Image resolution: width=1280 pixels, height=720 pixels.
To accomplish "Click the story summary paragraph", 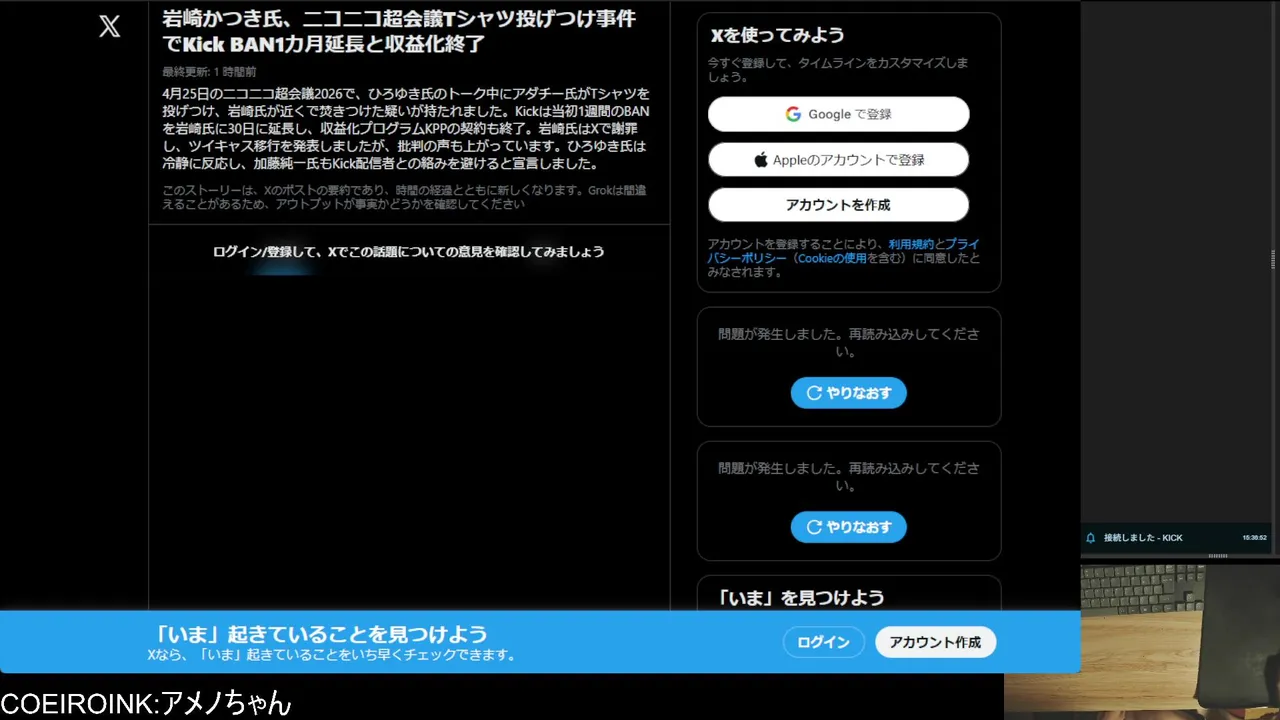I will [405, 129].
